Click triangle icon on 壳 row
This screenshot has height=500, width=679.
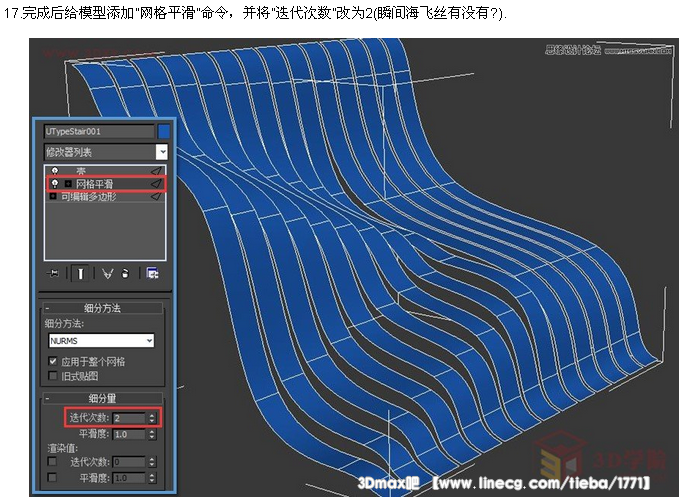(156, 171)
